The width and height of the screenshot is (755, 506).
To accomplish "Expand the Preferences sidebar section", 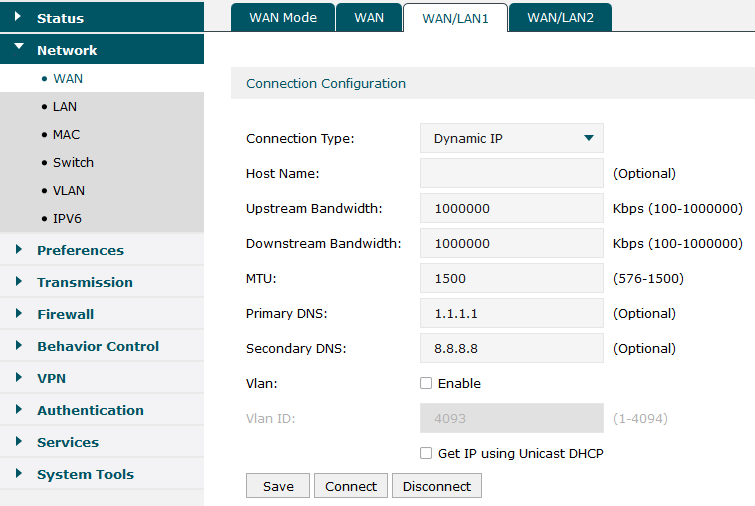I will point(80,250).
